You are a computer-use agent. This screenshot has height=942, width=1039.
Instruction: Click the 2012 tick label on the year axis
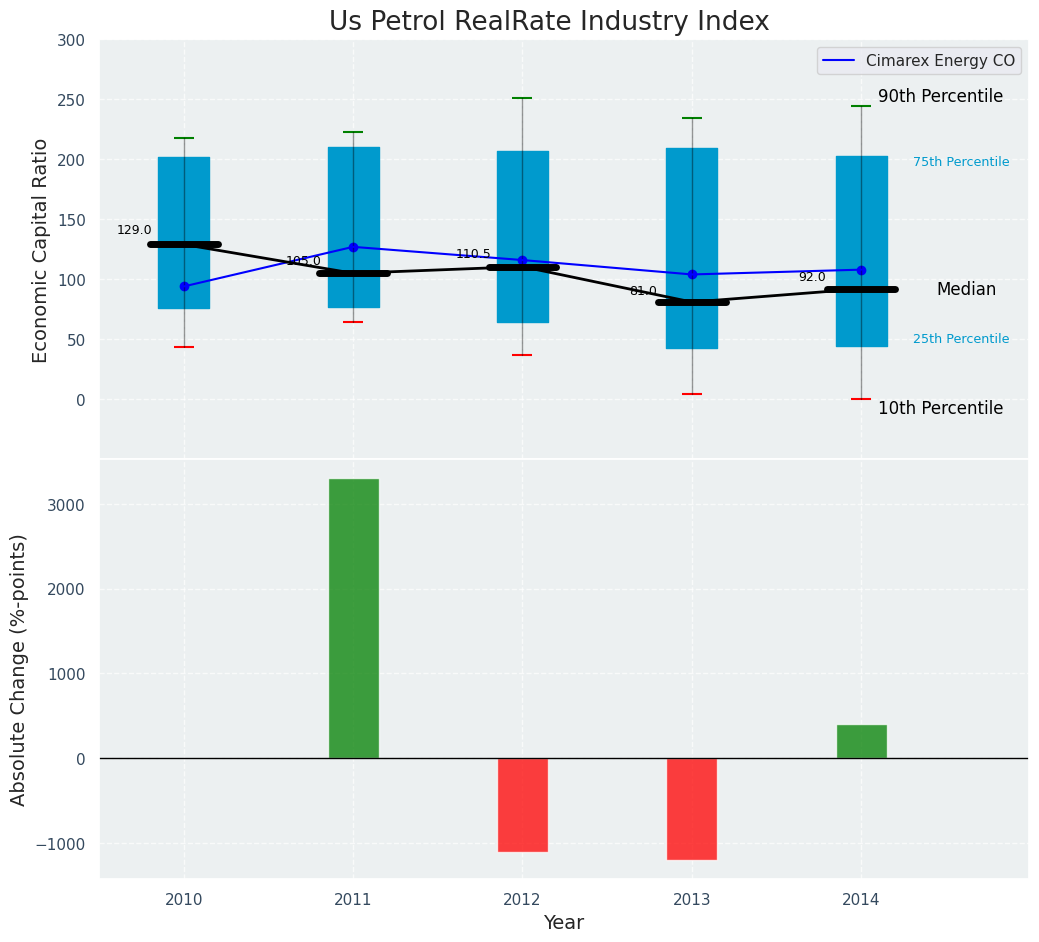tap(522, 900)
